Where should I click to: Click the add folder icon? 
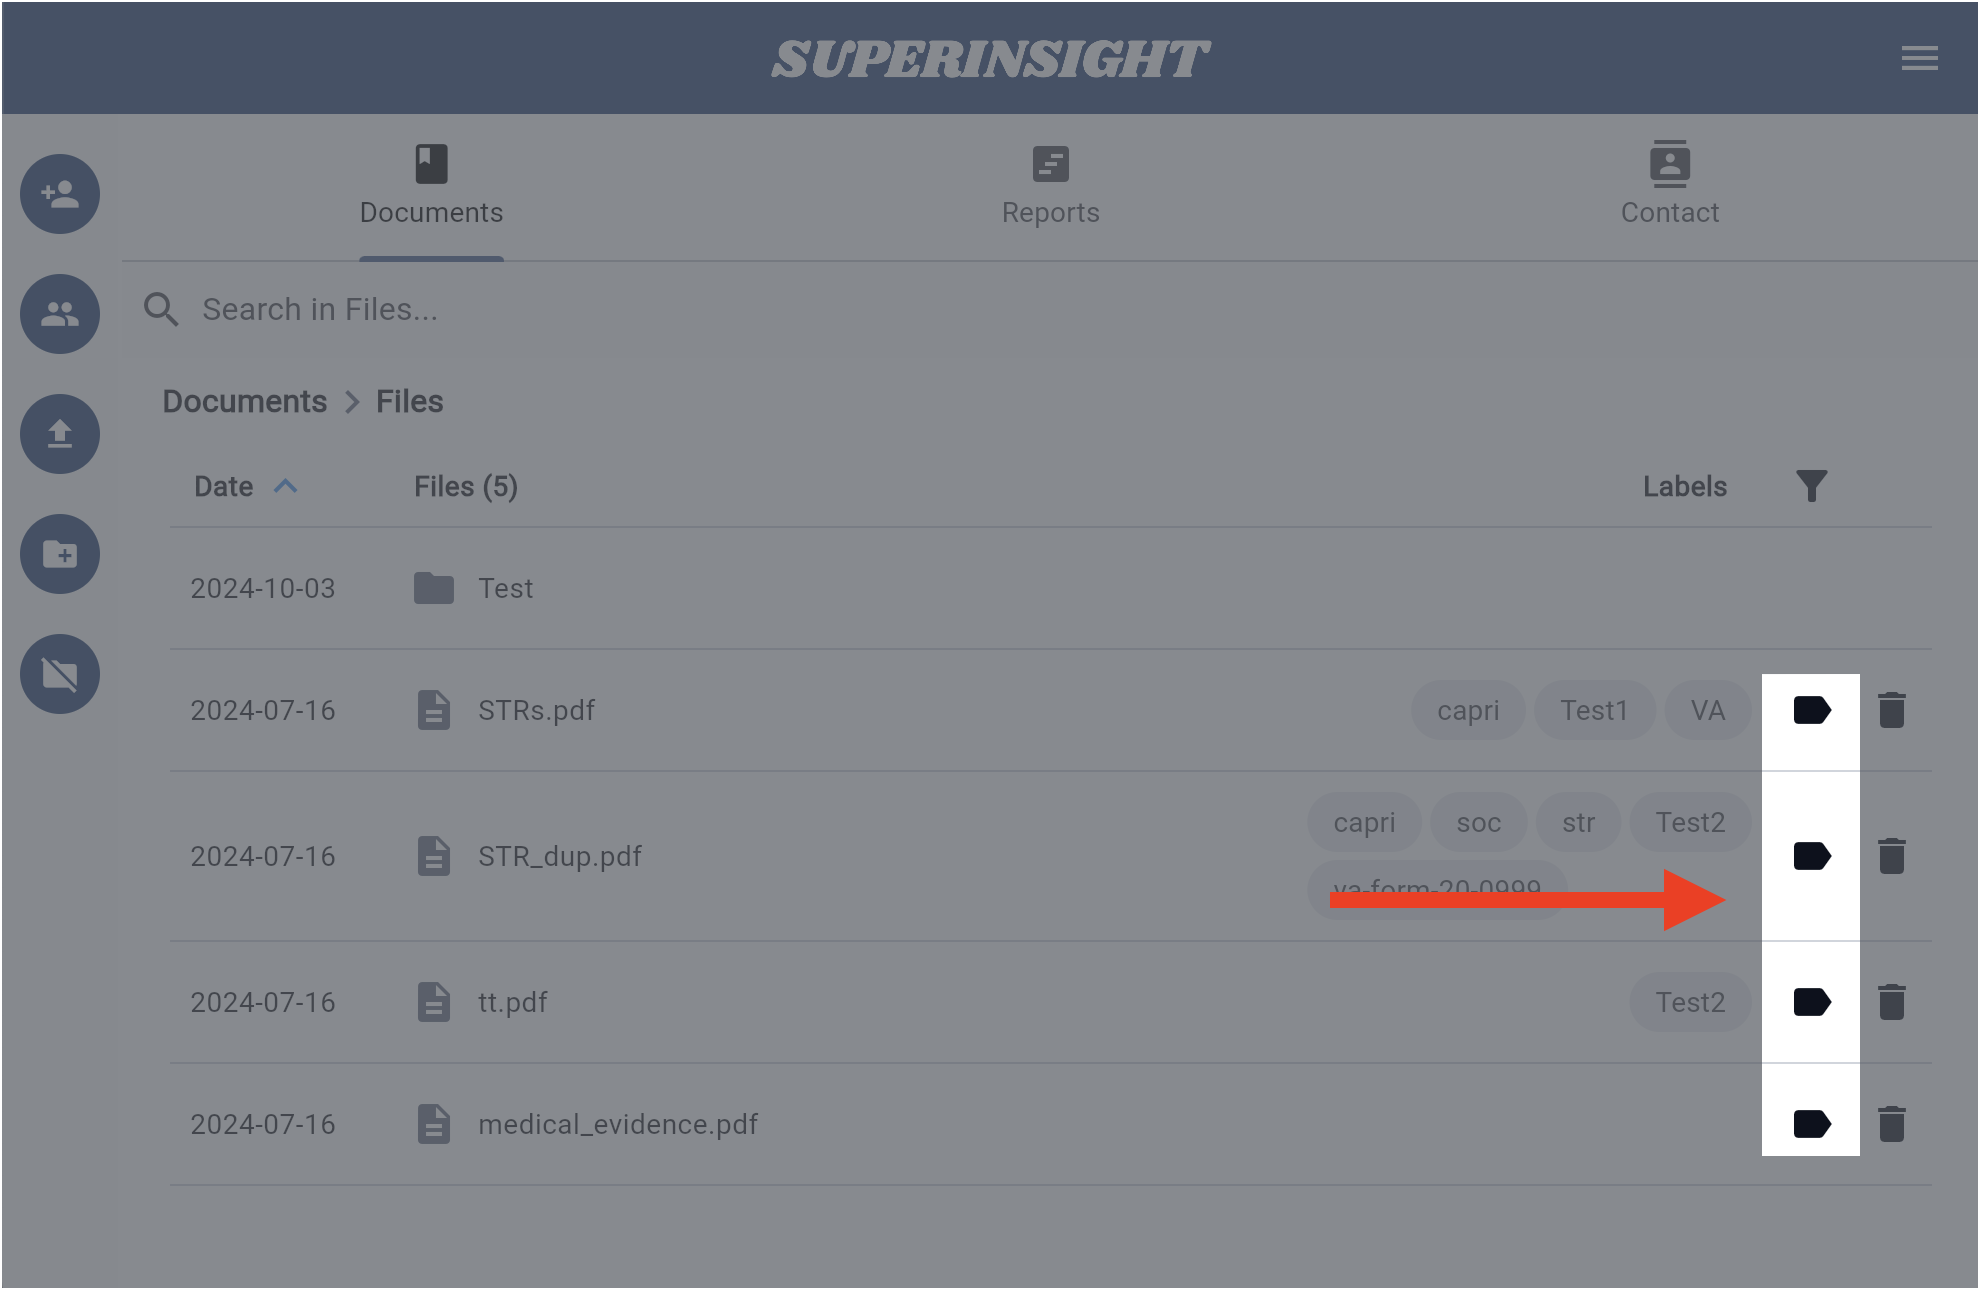(61, 554)
